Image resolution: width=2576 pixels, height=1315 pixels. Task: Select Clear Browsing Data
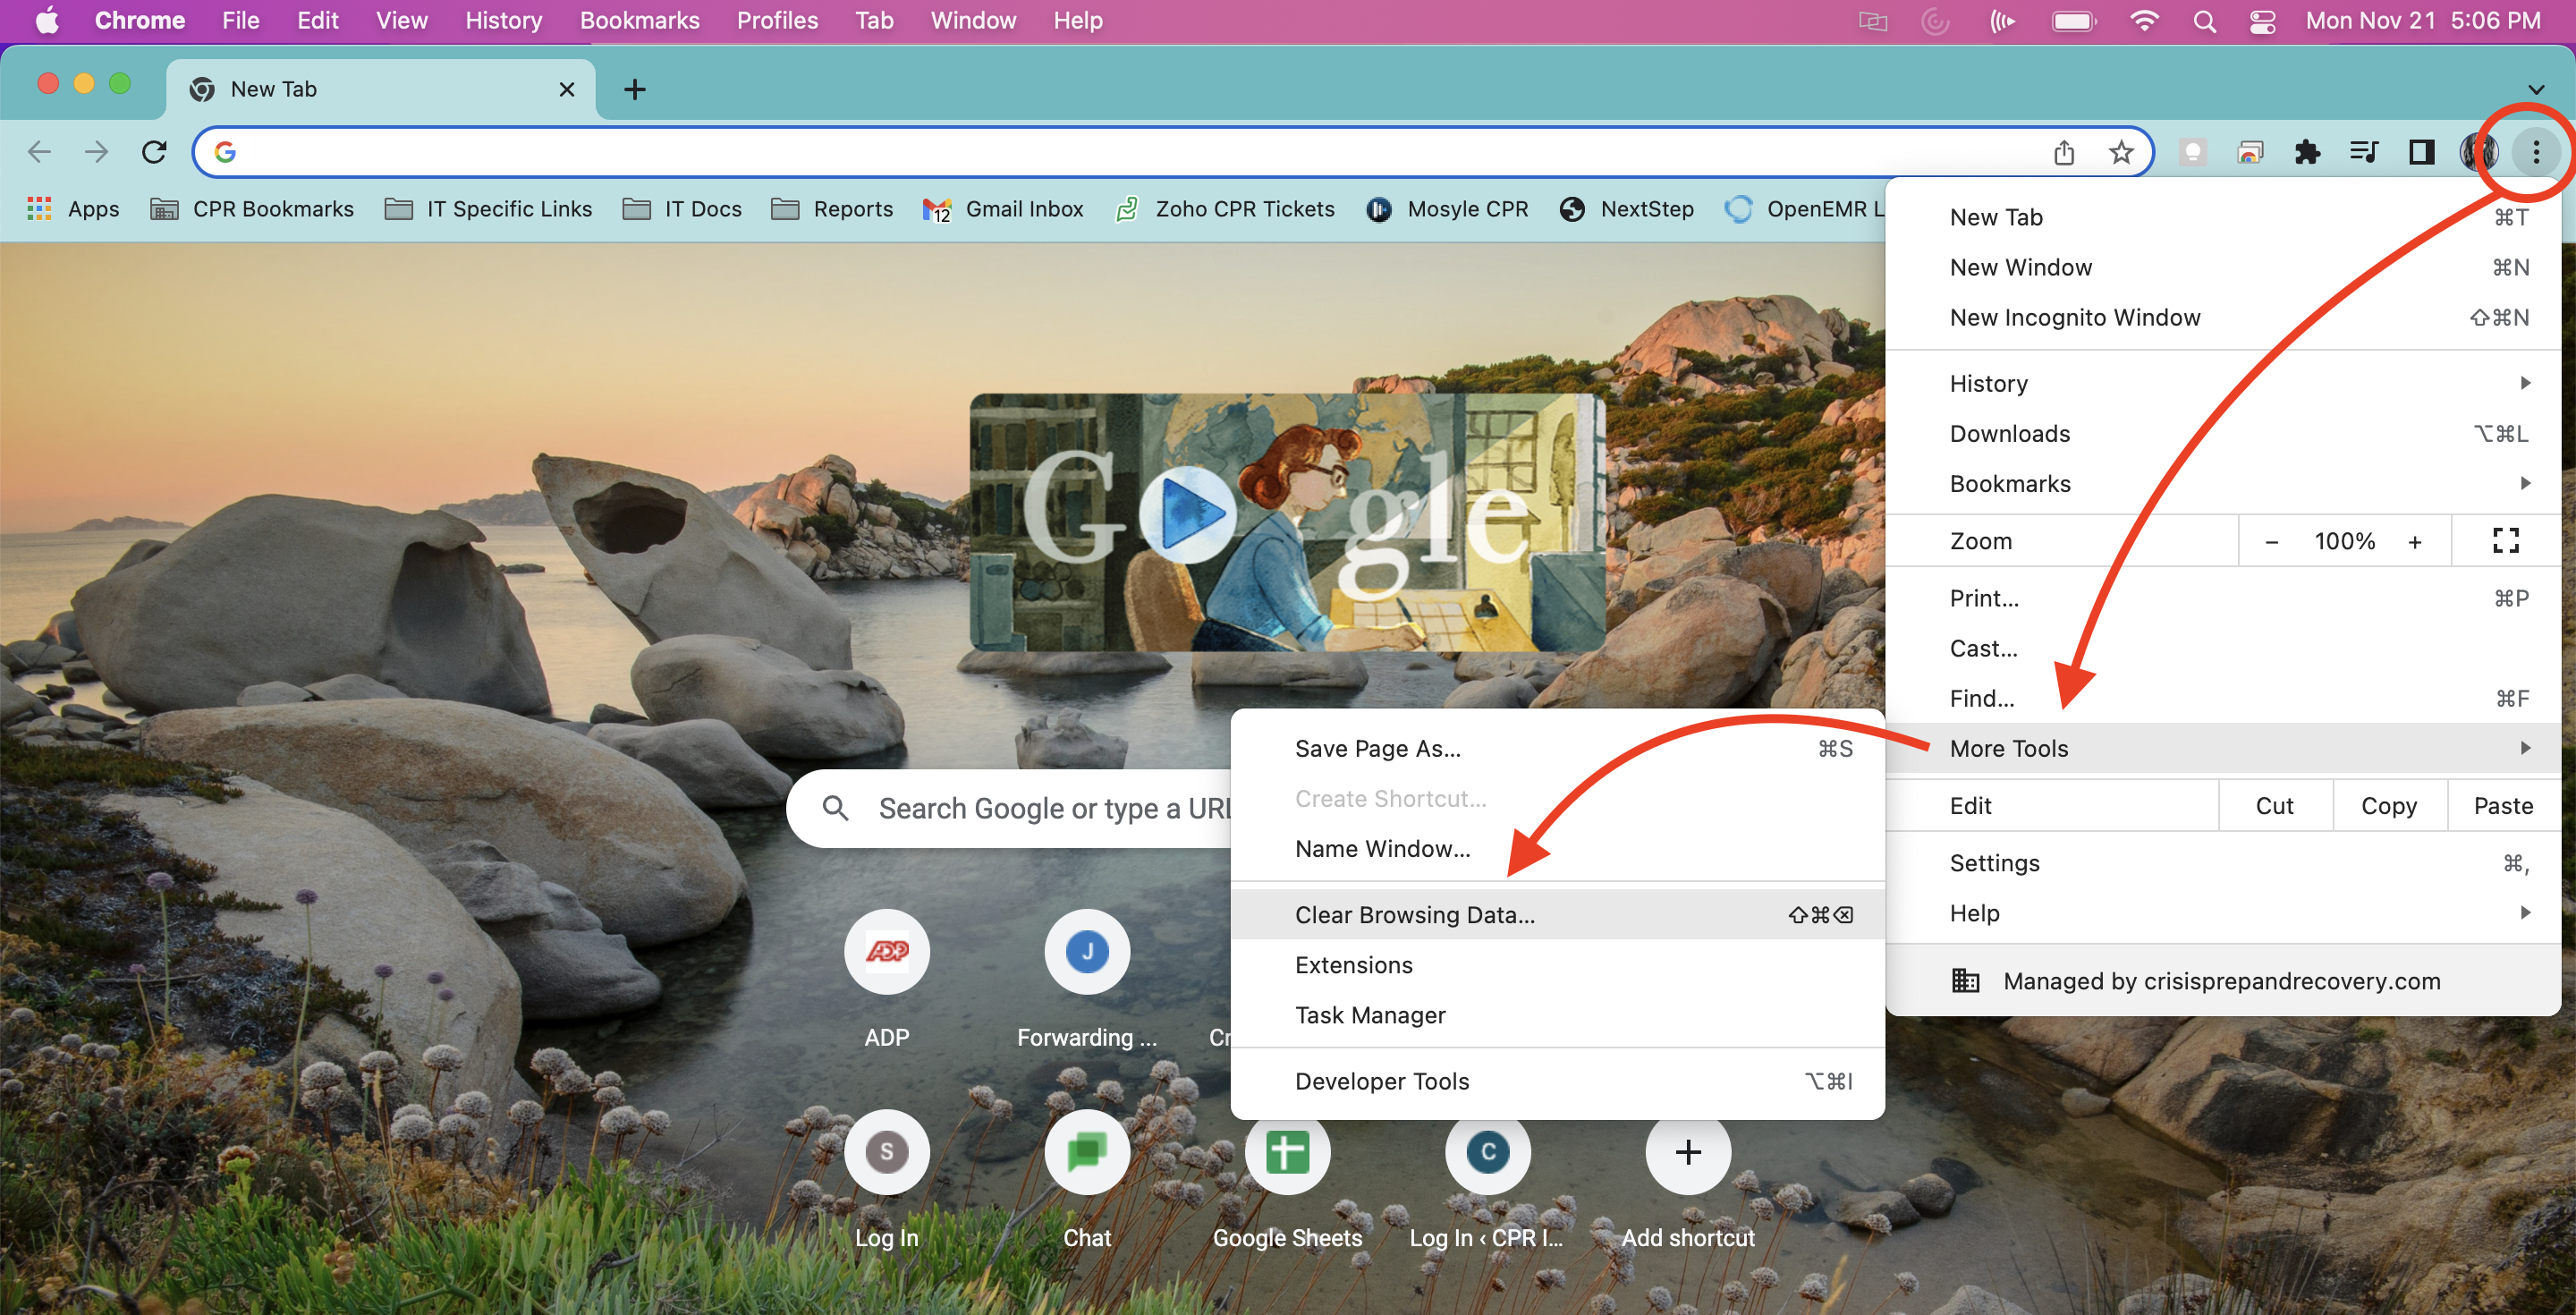1414,915
